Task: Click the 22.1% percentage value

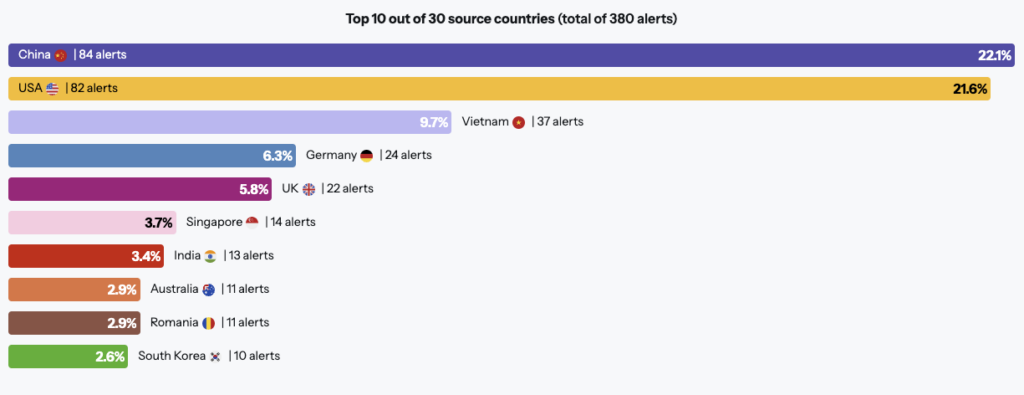Action: tap(994, 56)
